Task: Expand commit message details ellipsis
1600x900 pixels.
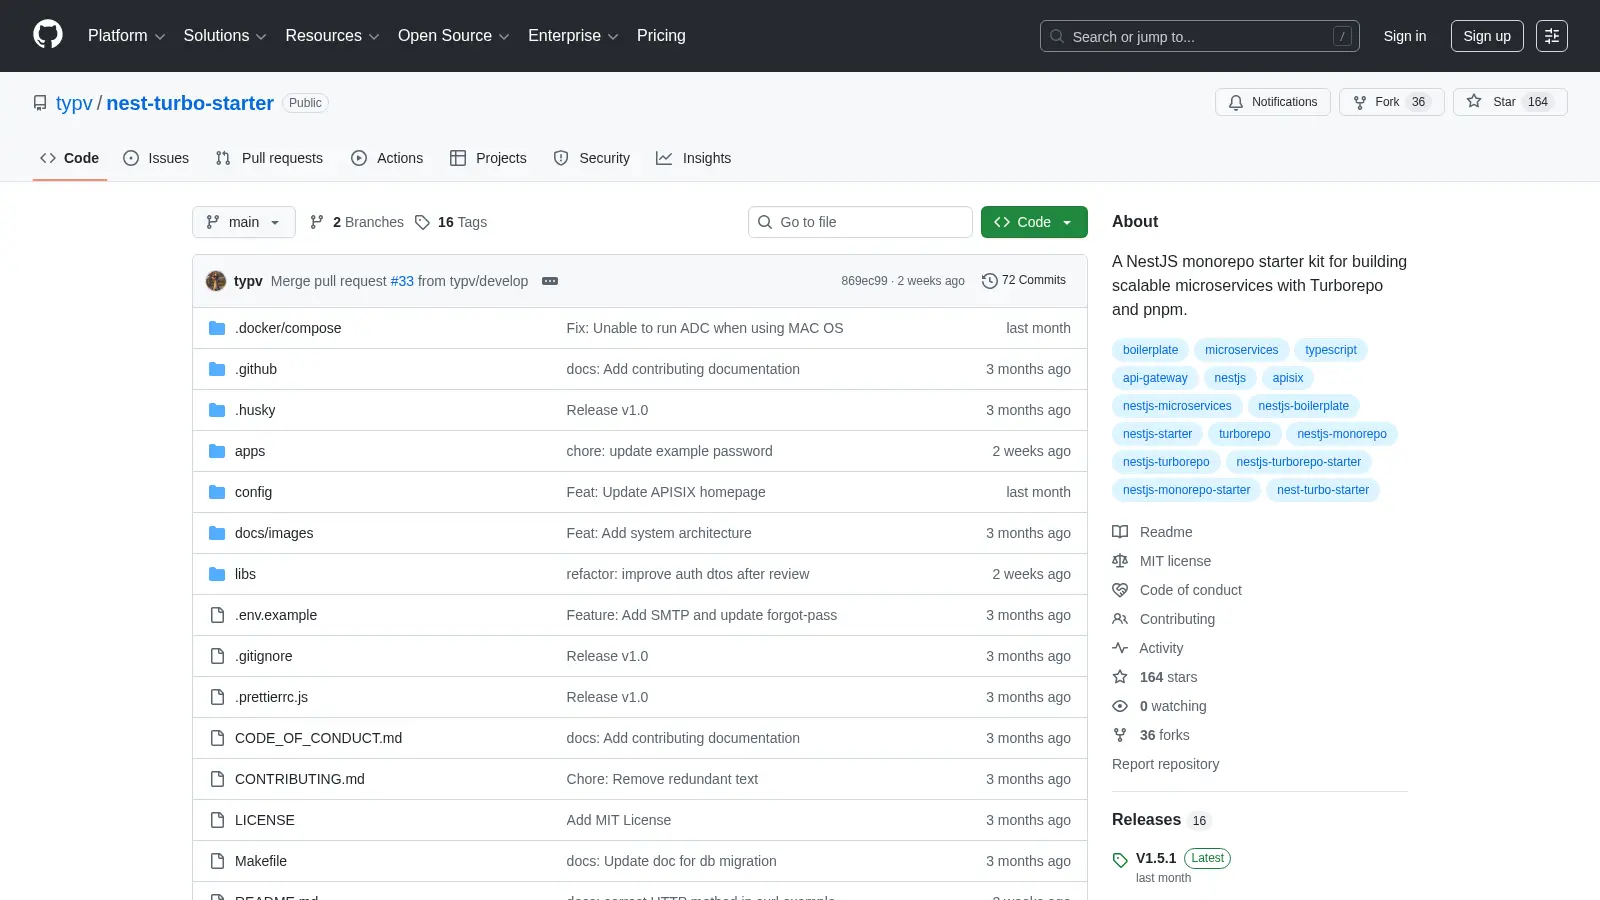Action: 550,281
